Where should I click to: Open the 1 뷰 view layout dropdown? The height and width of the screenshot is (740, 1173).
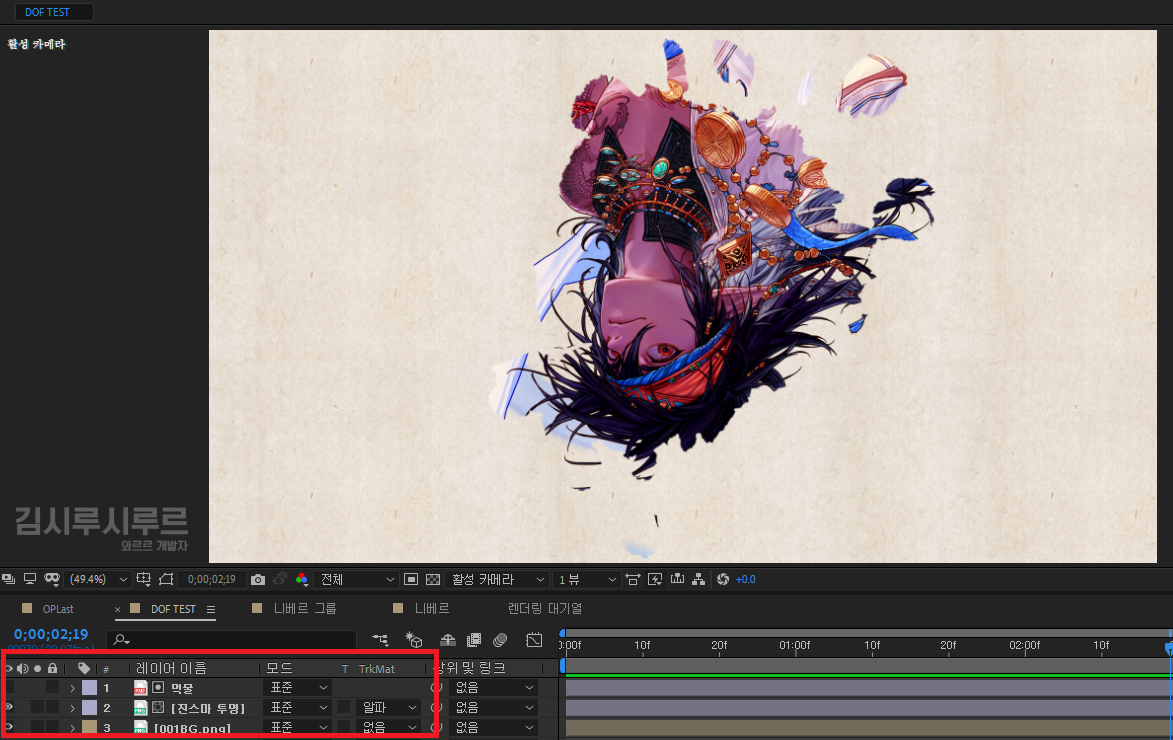pos(587,579)
